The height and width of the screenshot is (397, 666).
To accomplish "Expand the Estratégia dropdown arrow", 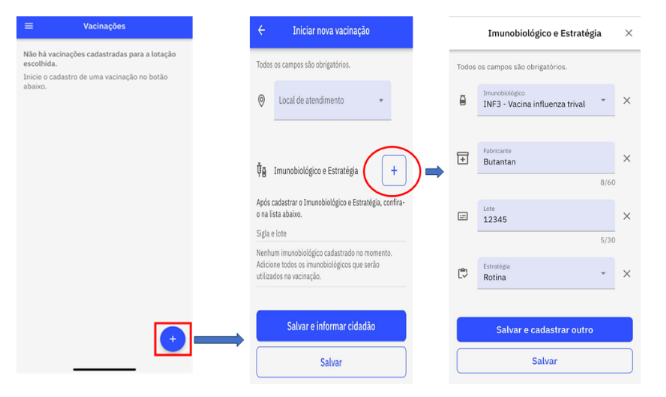I will point(603,273).
